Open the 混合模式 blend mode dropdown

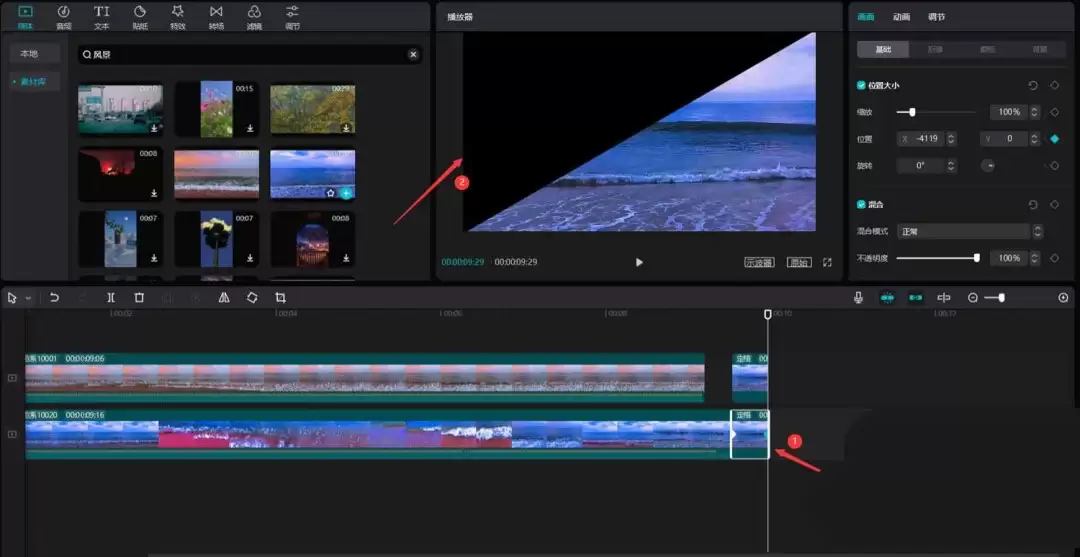tap(966, 231)
